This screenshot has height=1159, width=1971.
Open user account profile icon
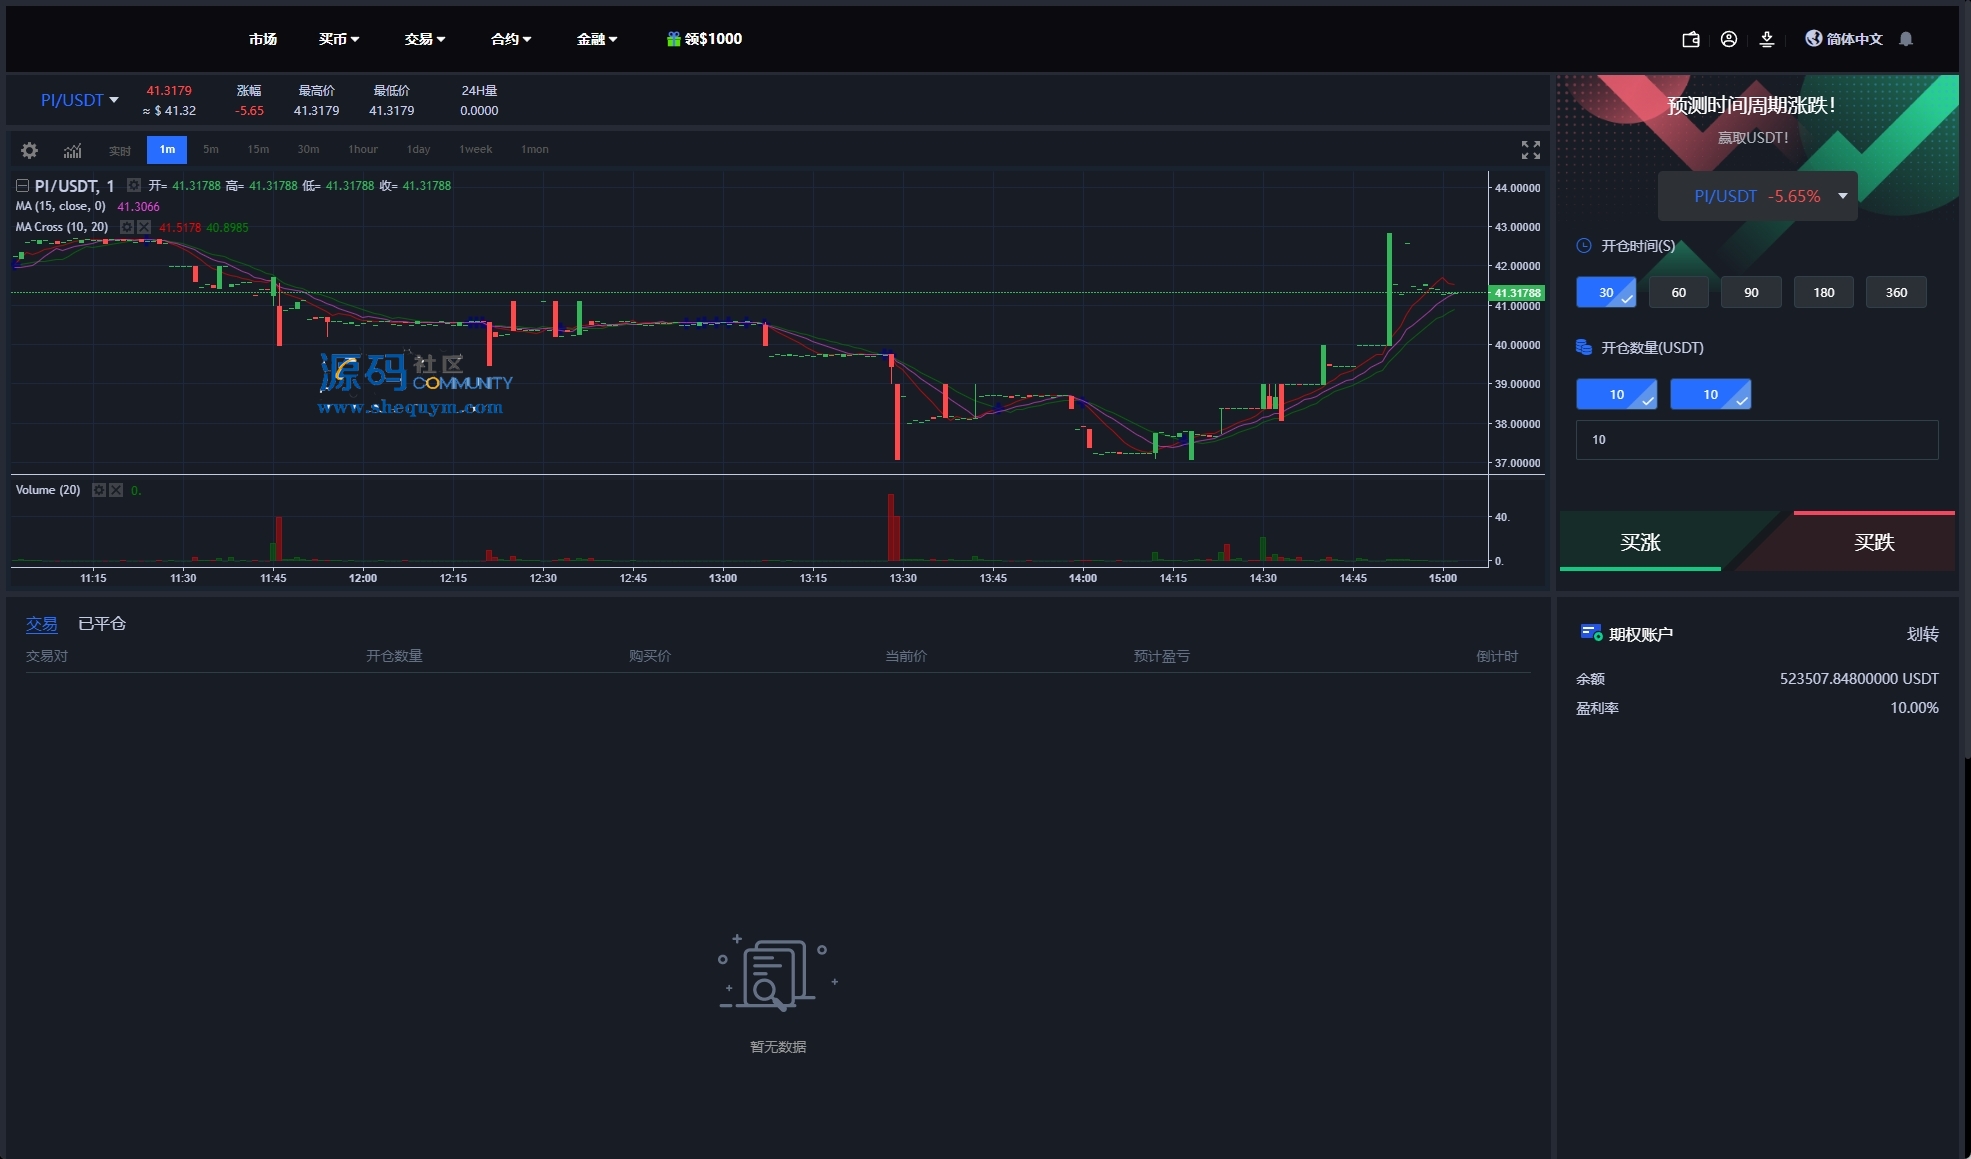click(1728, 39)
